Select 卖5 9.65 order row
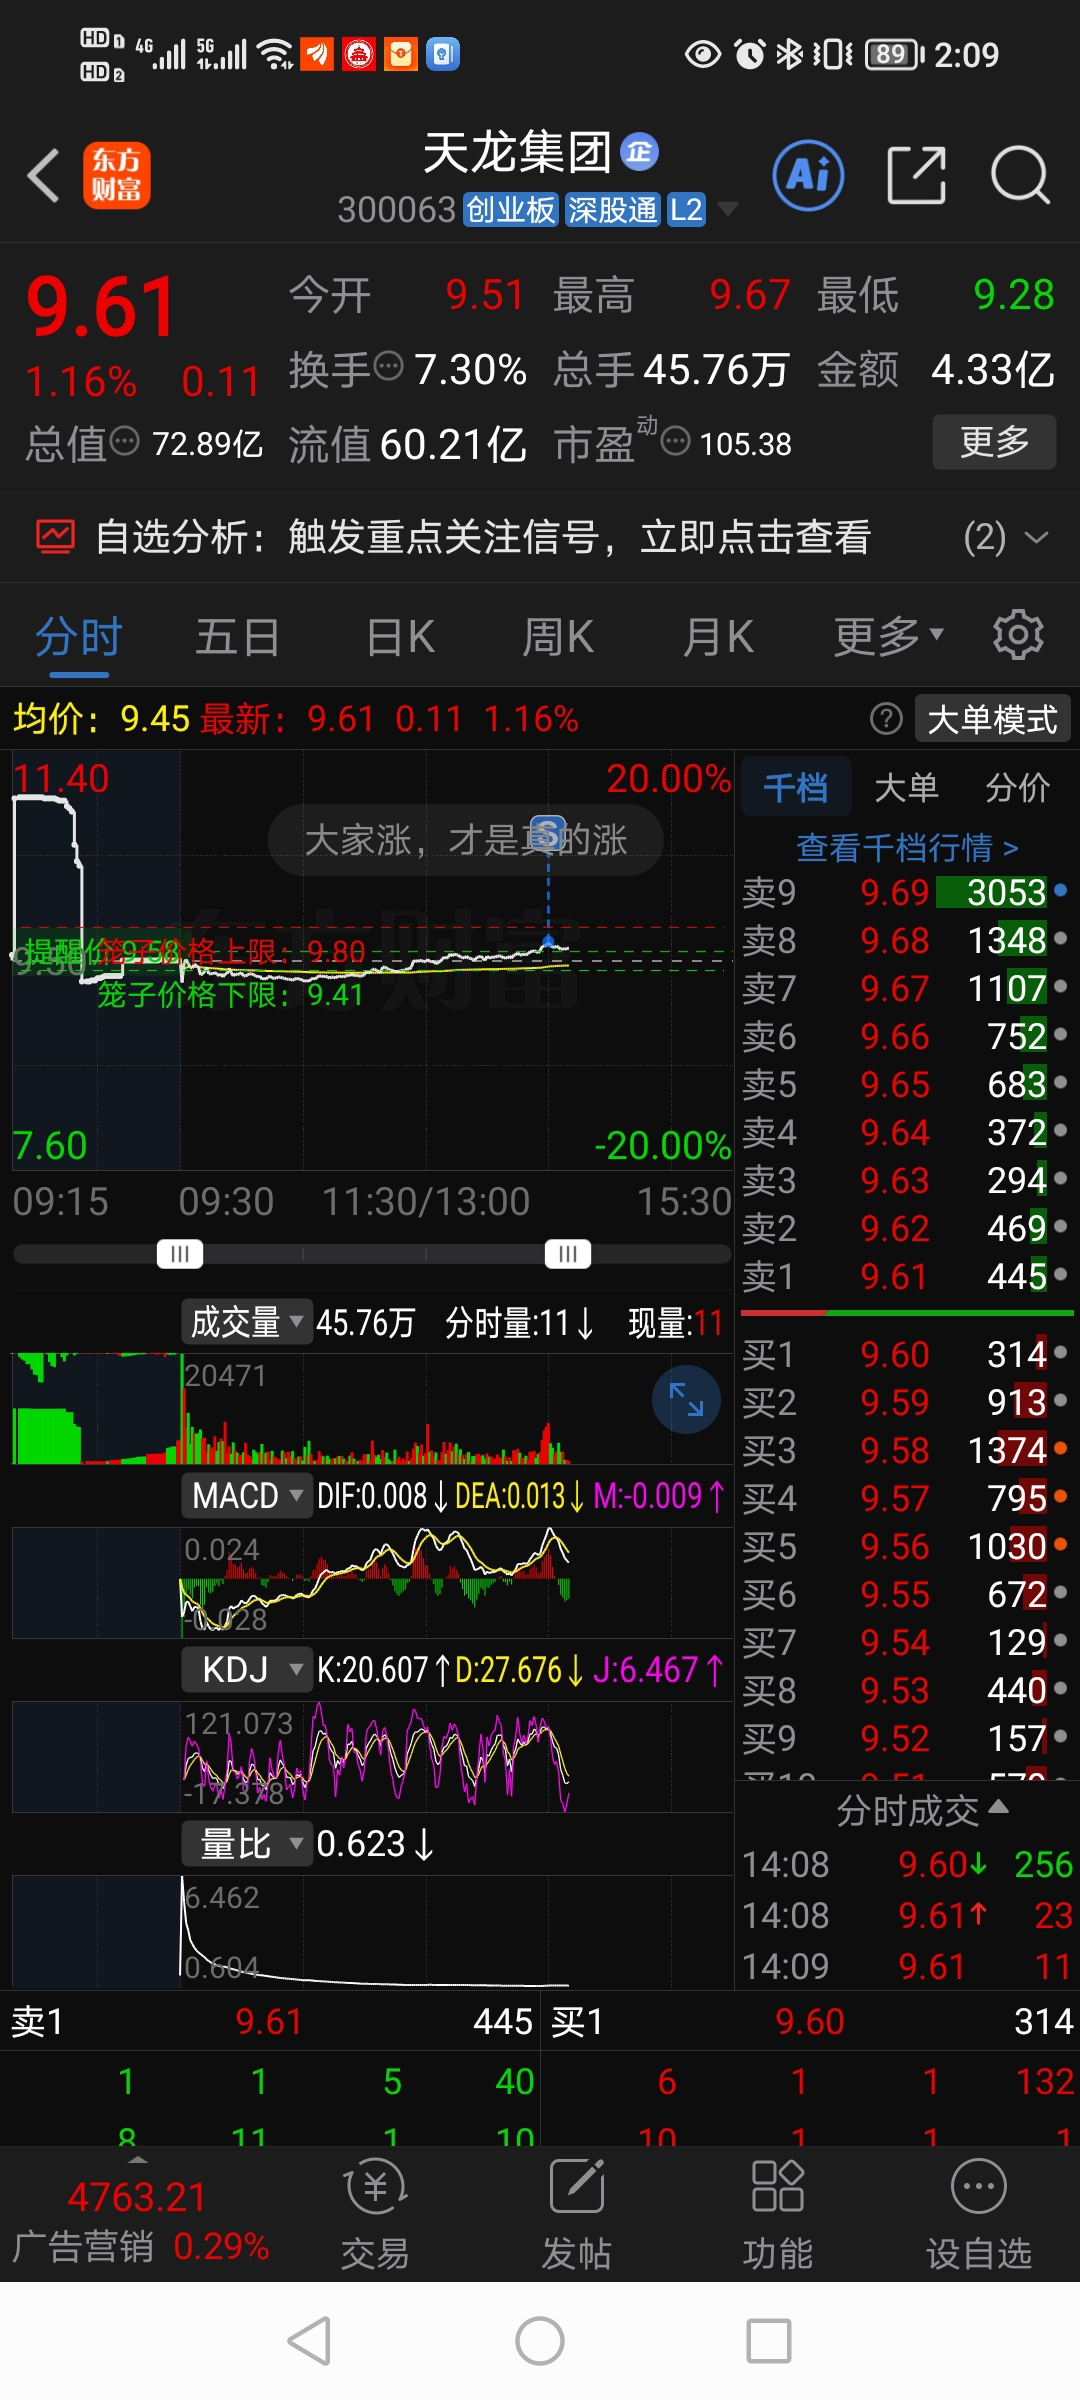This screenshot has height=2400, width=1080. coord(906,1084)
